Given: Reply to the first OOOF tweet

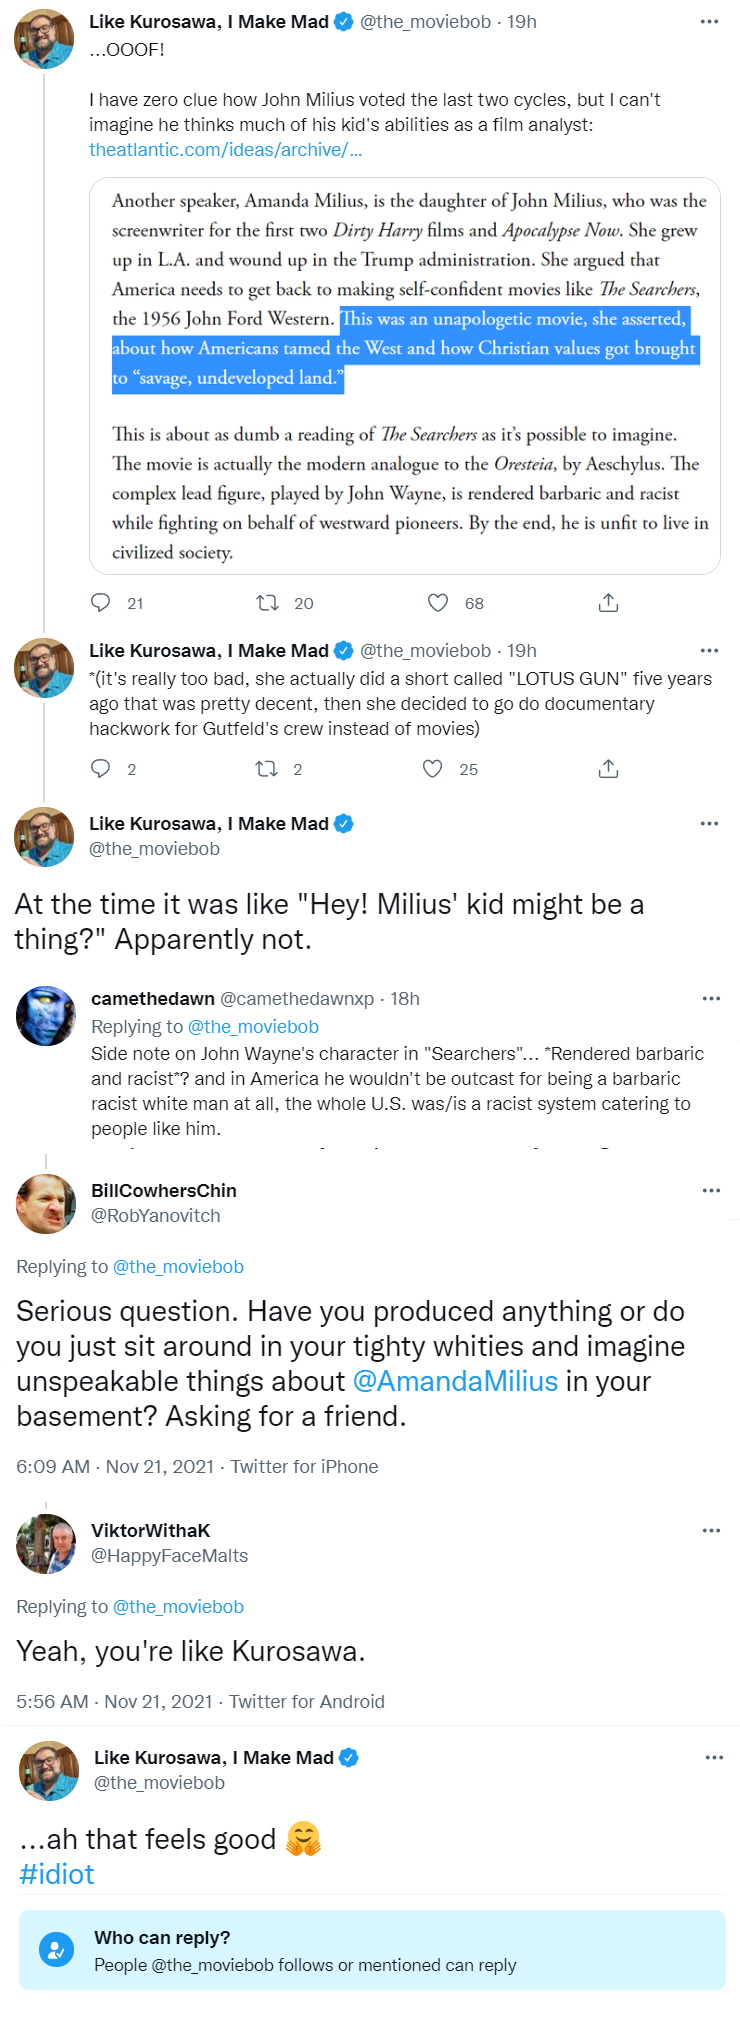Looking at the screenshot, I should 101,603.
